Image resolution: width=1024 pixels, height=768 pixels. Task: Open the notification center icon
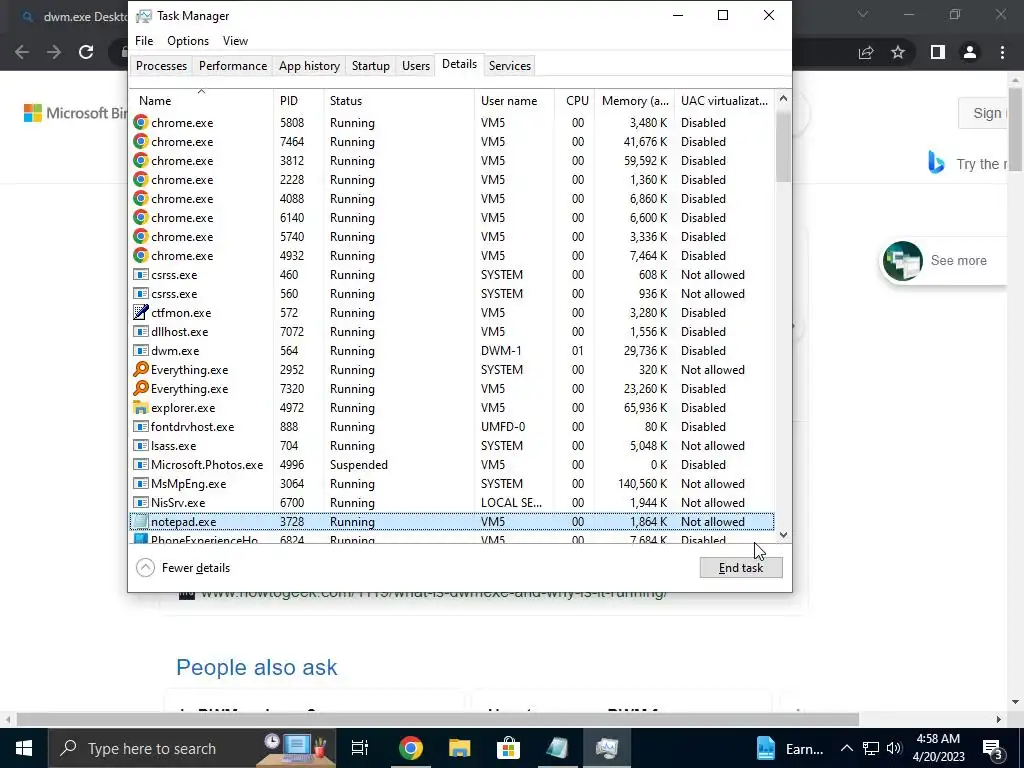click(993, 748)
